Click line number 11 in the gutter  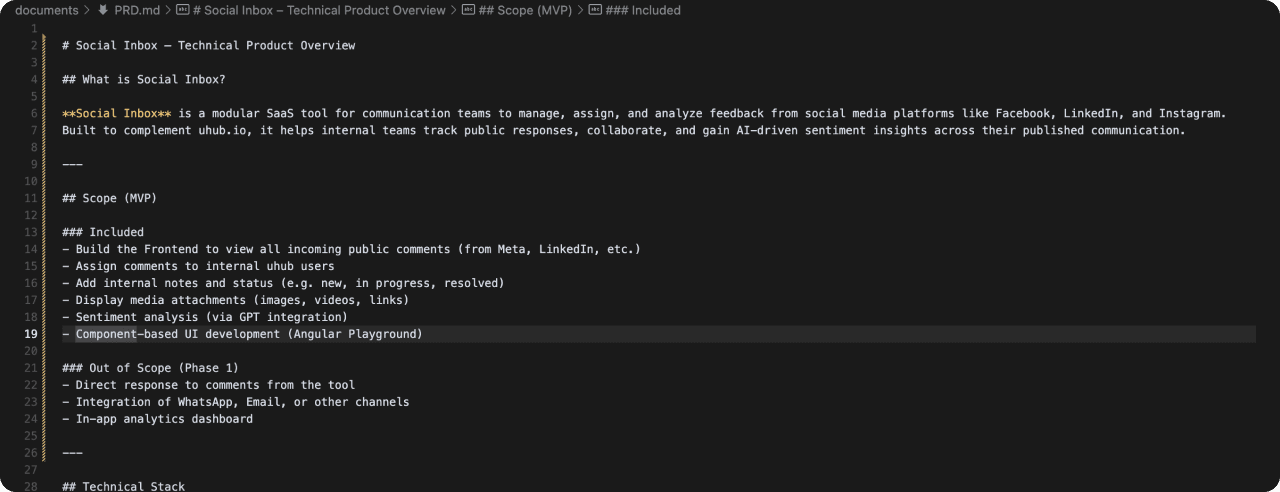click(31, 198)
